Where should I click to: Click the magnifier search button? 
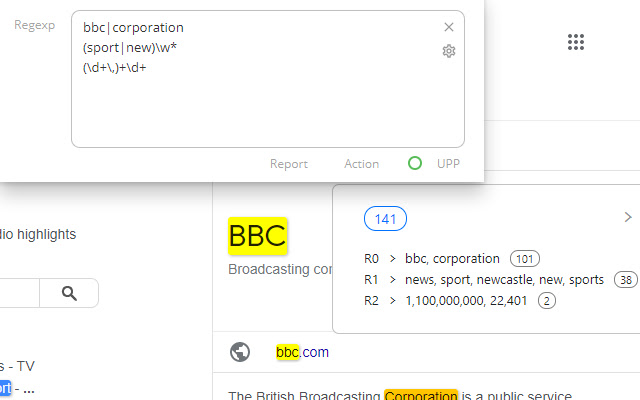pos(69,293)
